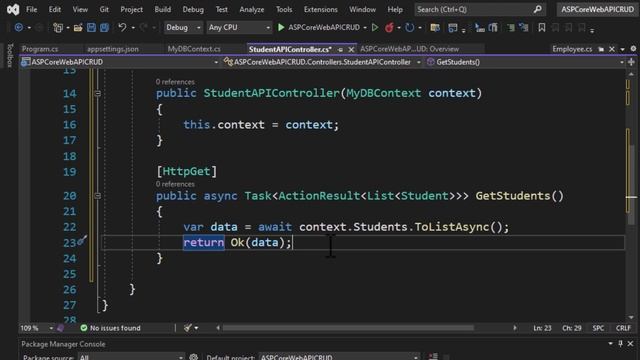Open the Toolbox side panel
Screen dimensions: 640x360
click(x=10, y=55)
